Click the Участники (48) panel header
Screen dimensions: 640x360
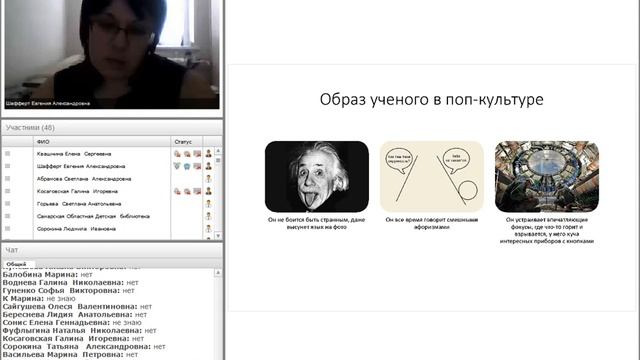point(112,128)
